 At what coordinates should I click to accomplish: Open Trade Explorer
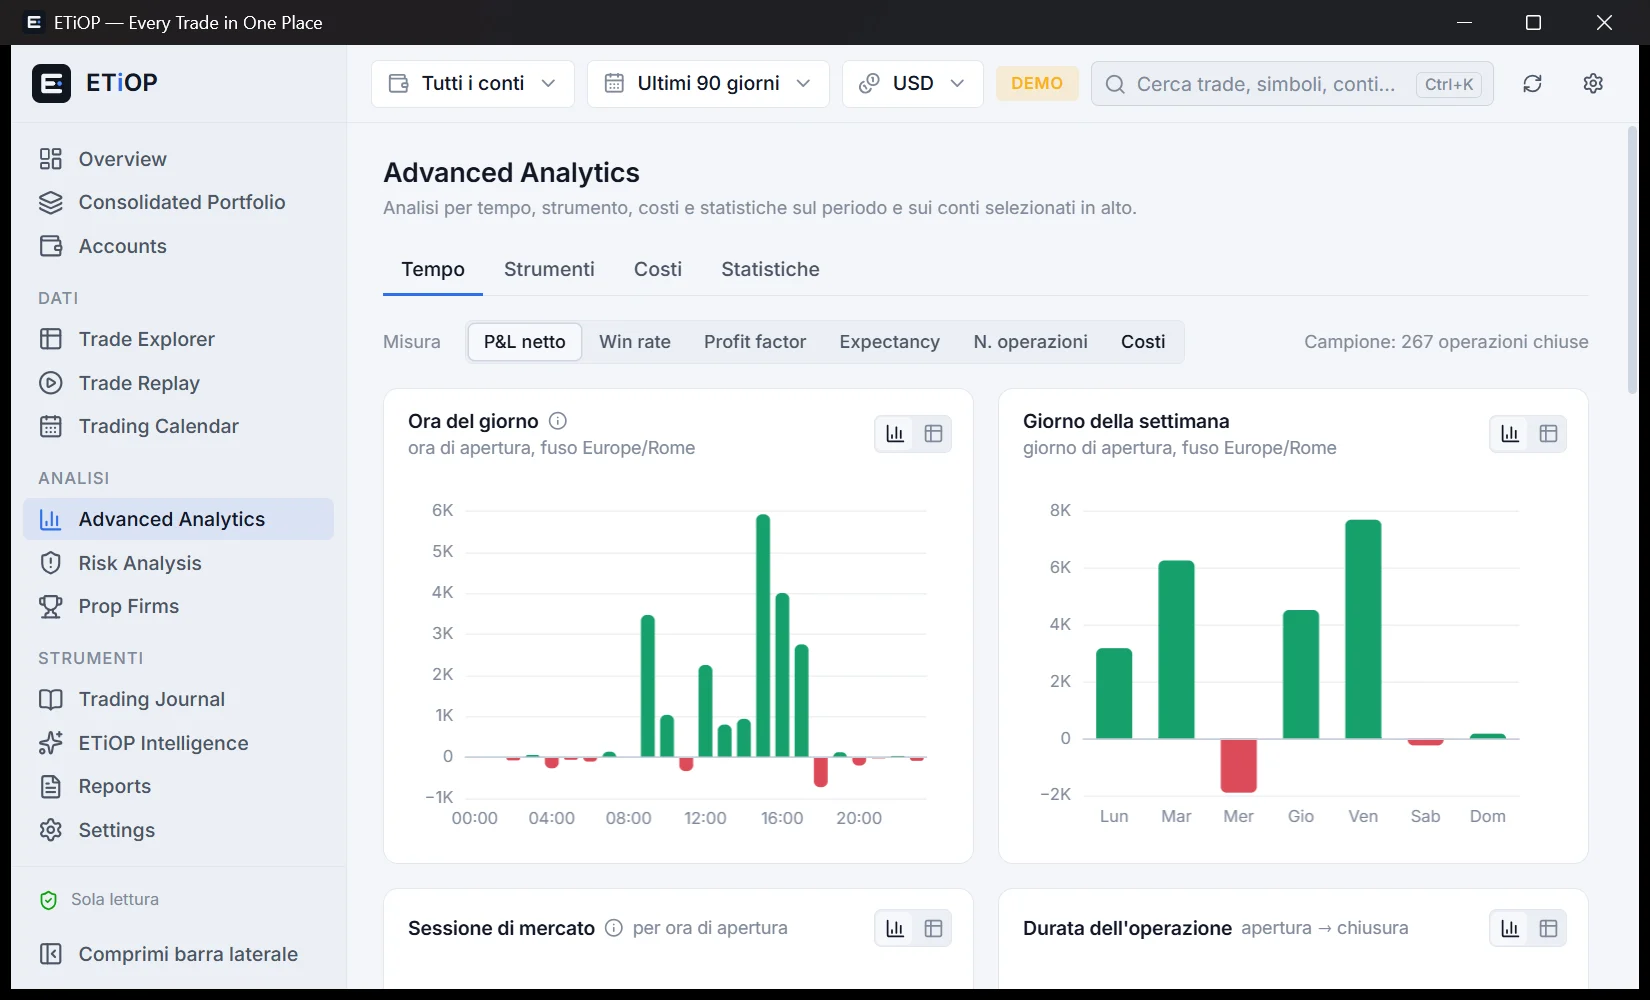pyautogui.click(x=178, y=339)
